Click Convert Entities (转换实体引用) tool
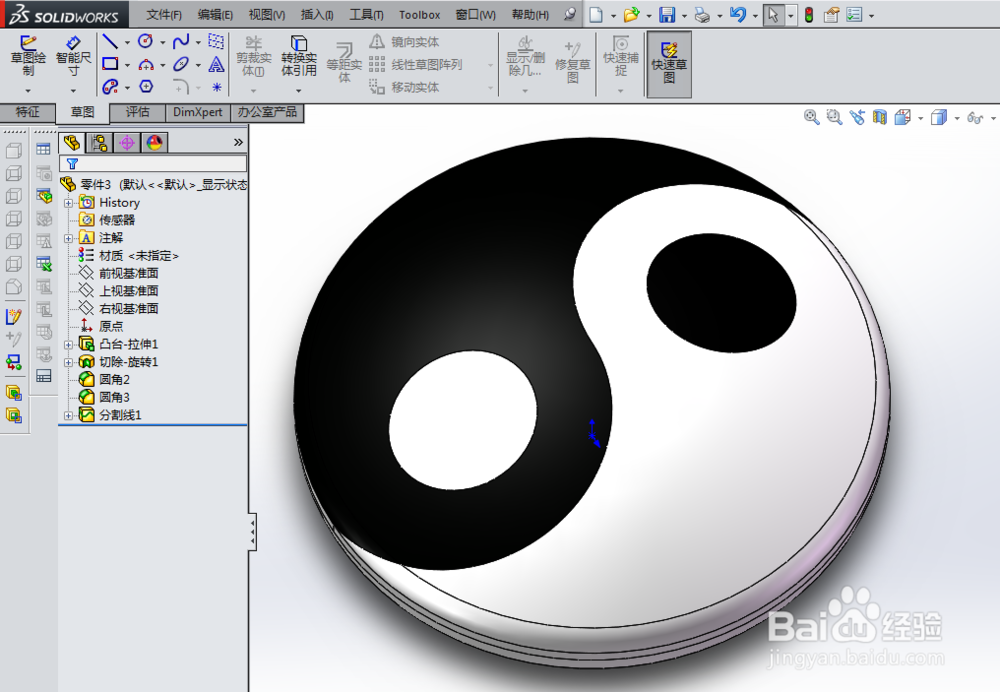The height and width of the screenshot is (692, 1000). tap(298, 56)
